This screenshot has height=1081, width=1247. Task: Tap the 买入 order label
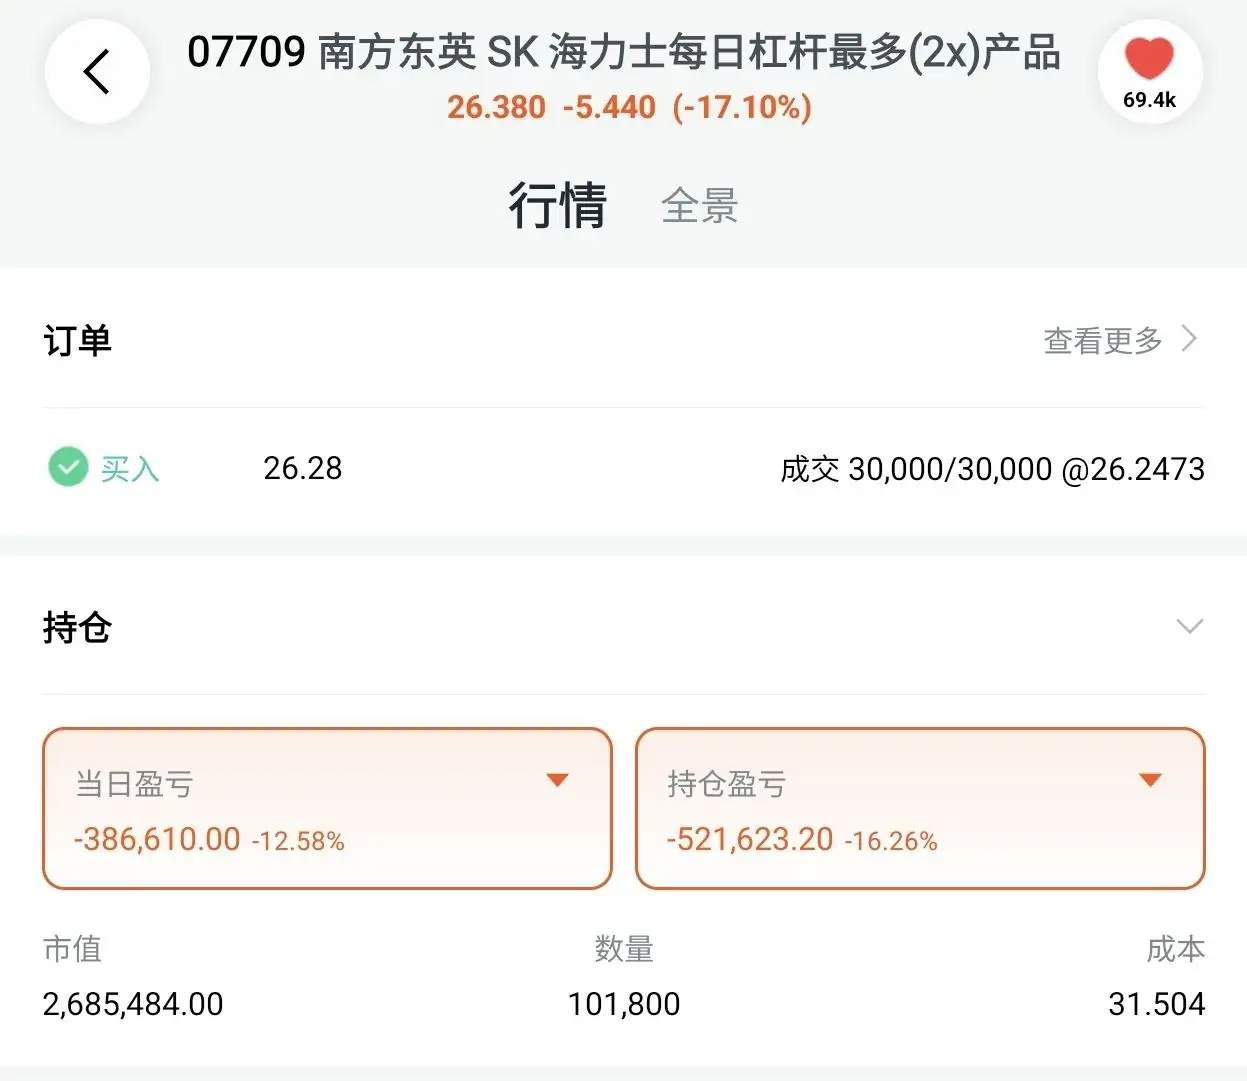(x=130, y=468)
